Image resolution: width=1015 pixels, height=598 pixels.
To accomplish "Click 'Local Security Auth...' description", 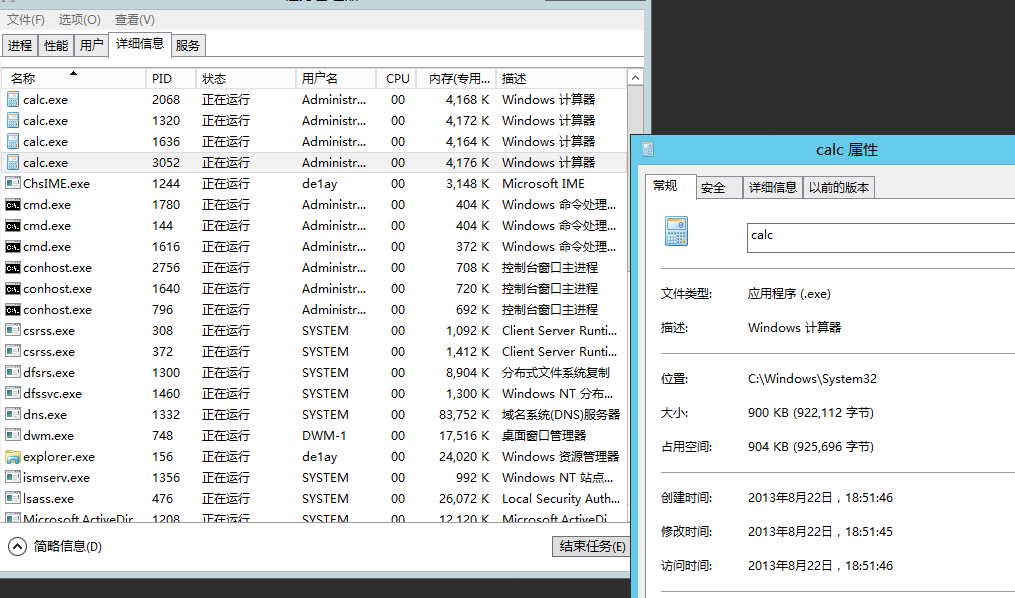I will (561, 499).
